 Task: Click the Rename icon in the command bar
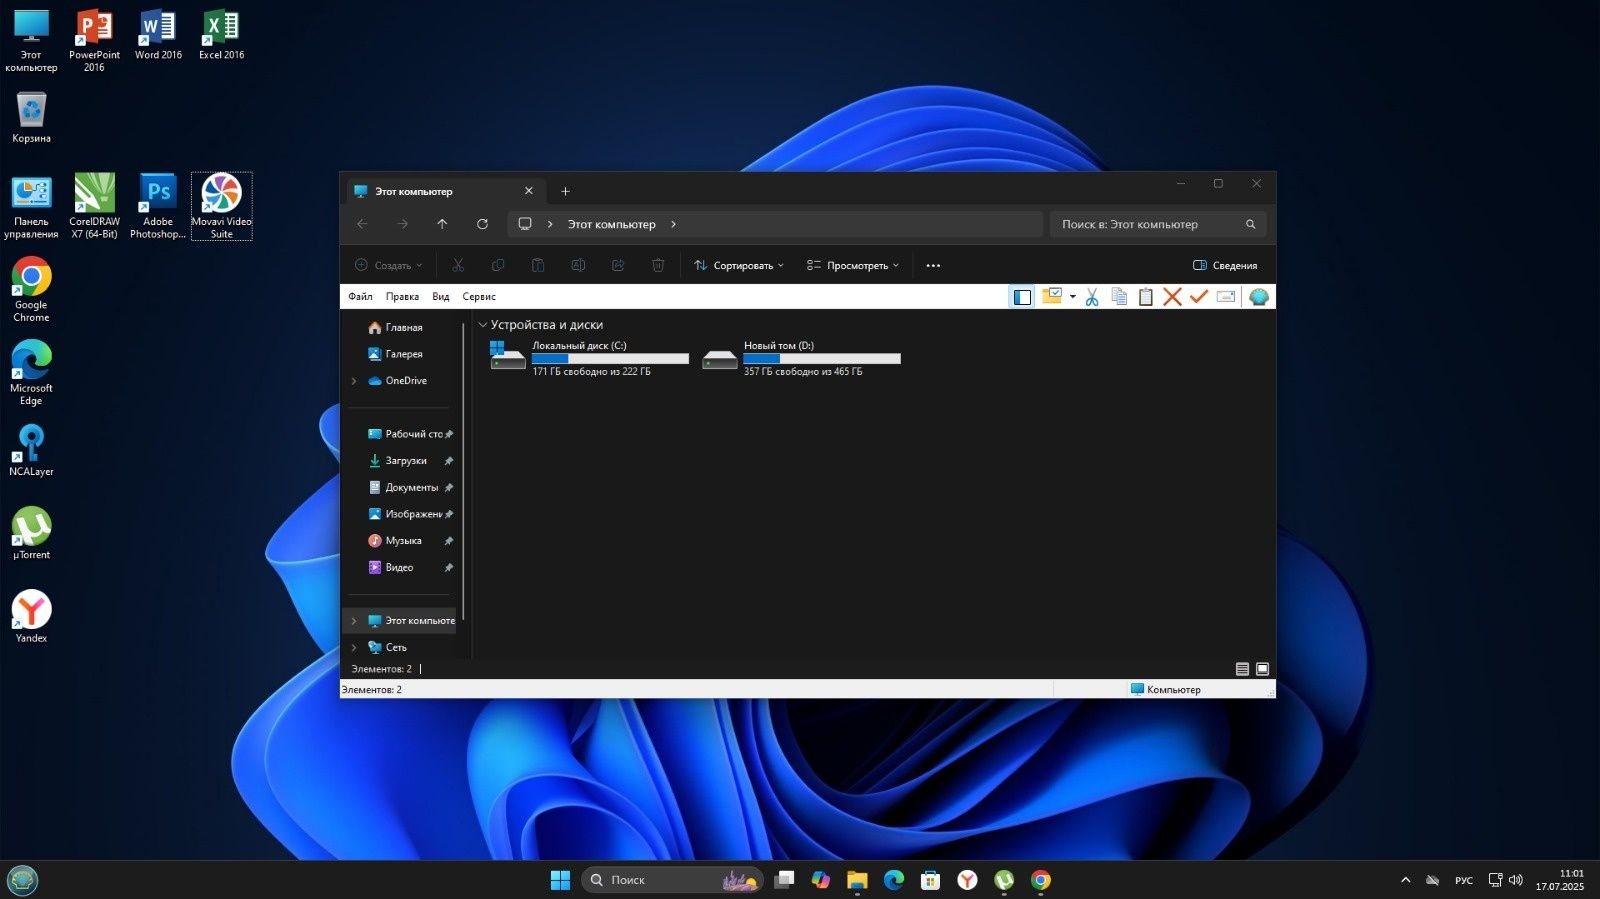pos(578,266)
